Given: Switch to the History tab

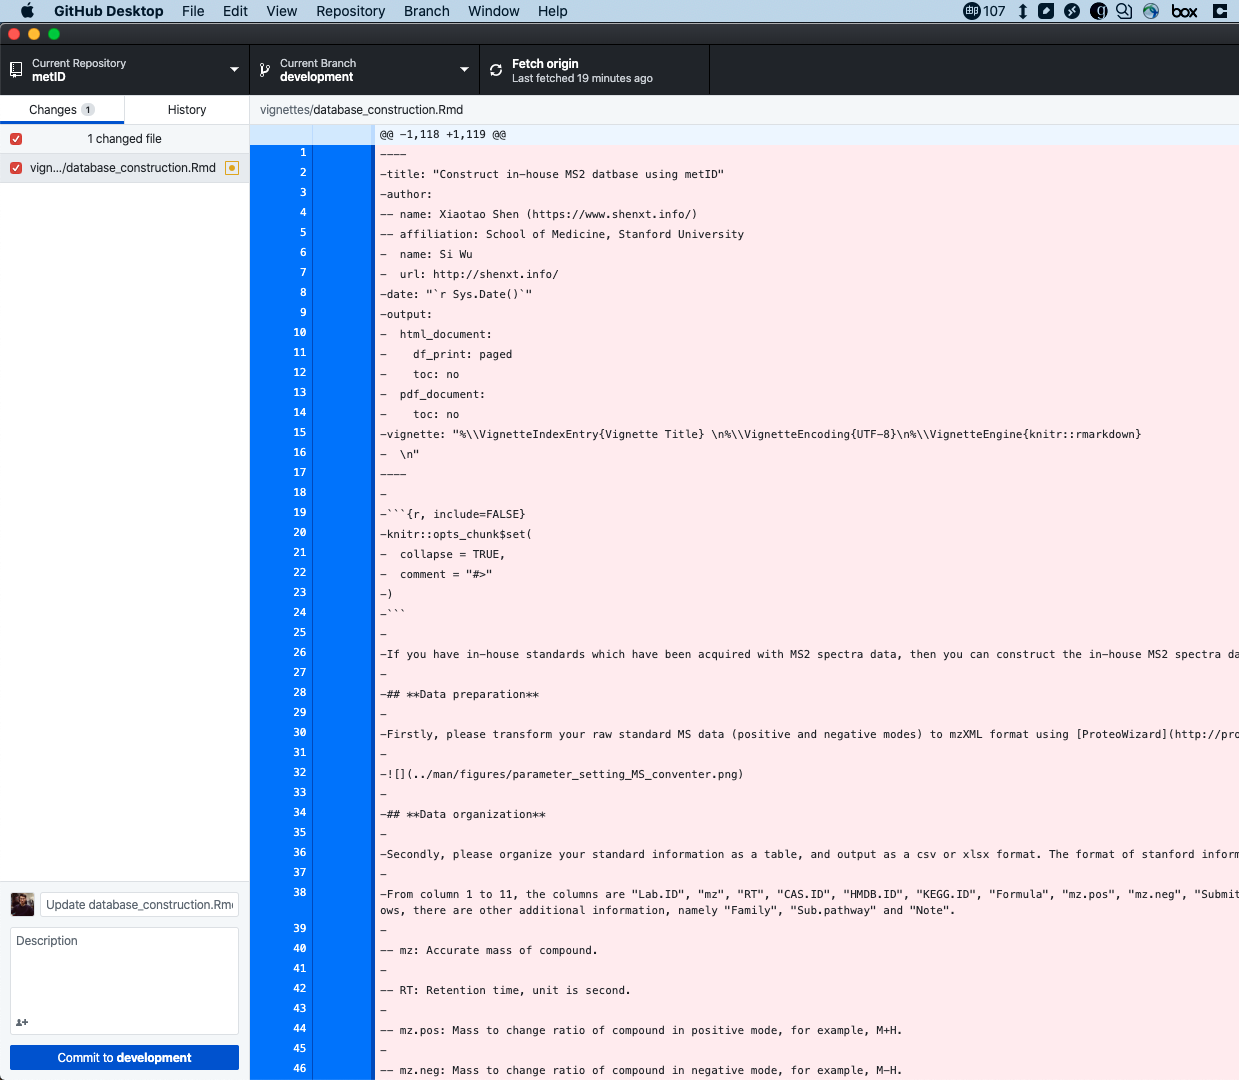Looking at the screenshot, I should pyautogui.click(x=187, y=110).
